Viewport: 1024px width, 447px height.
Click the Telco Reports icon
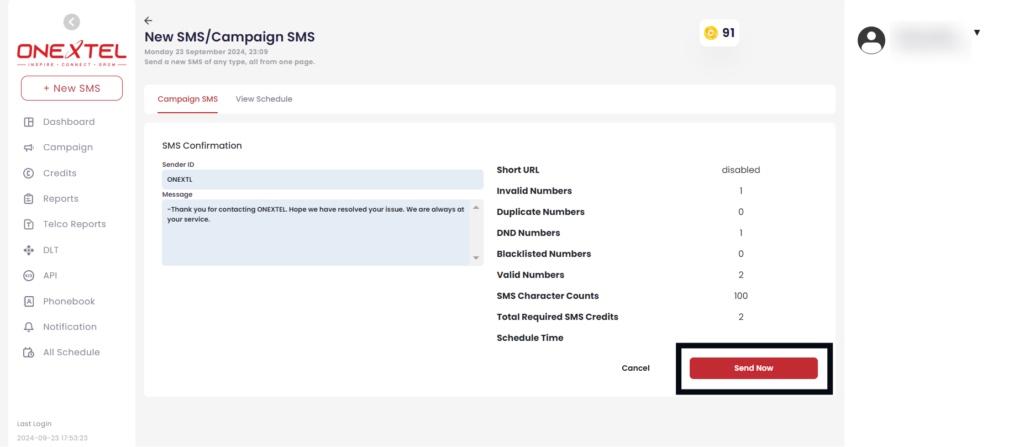click(x=29, y=224)
